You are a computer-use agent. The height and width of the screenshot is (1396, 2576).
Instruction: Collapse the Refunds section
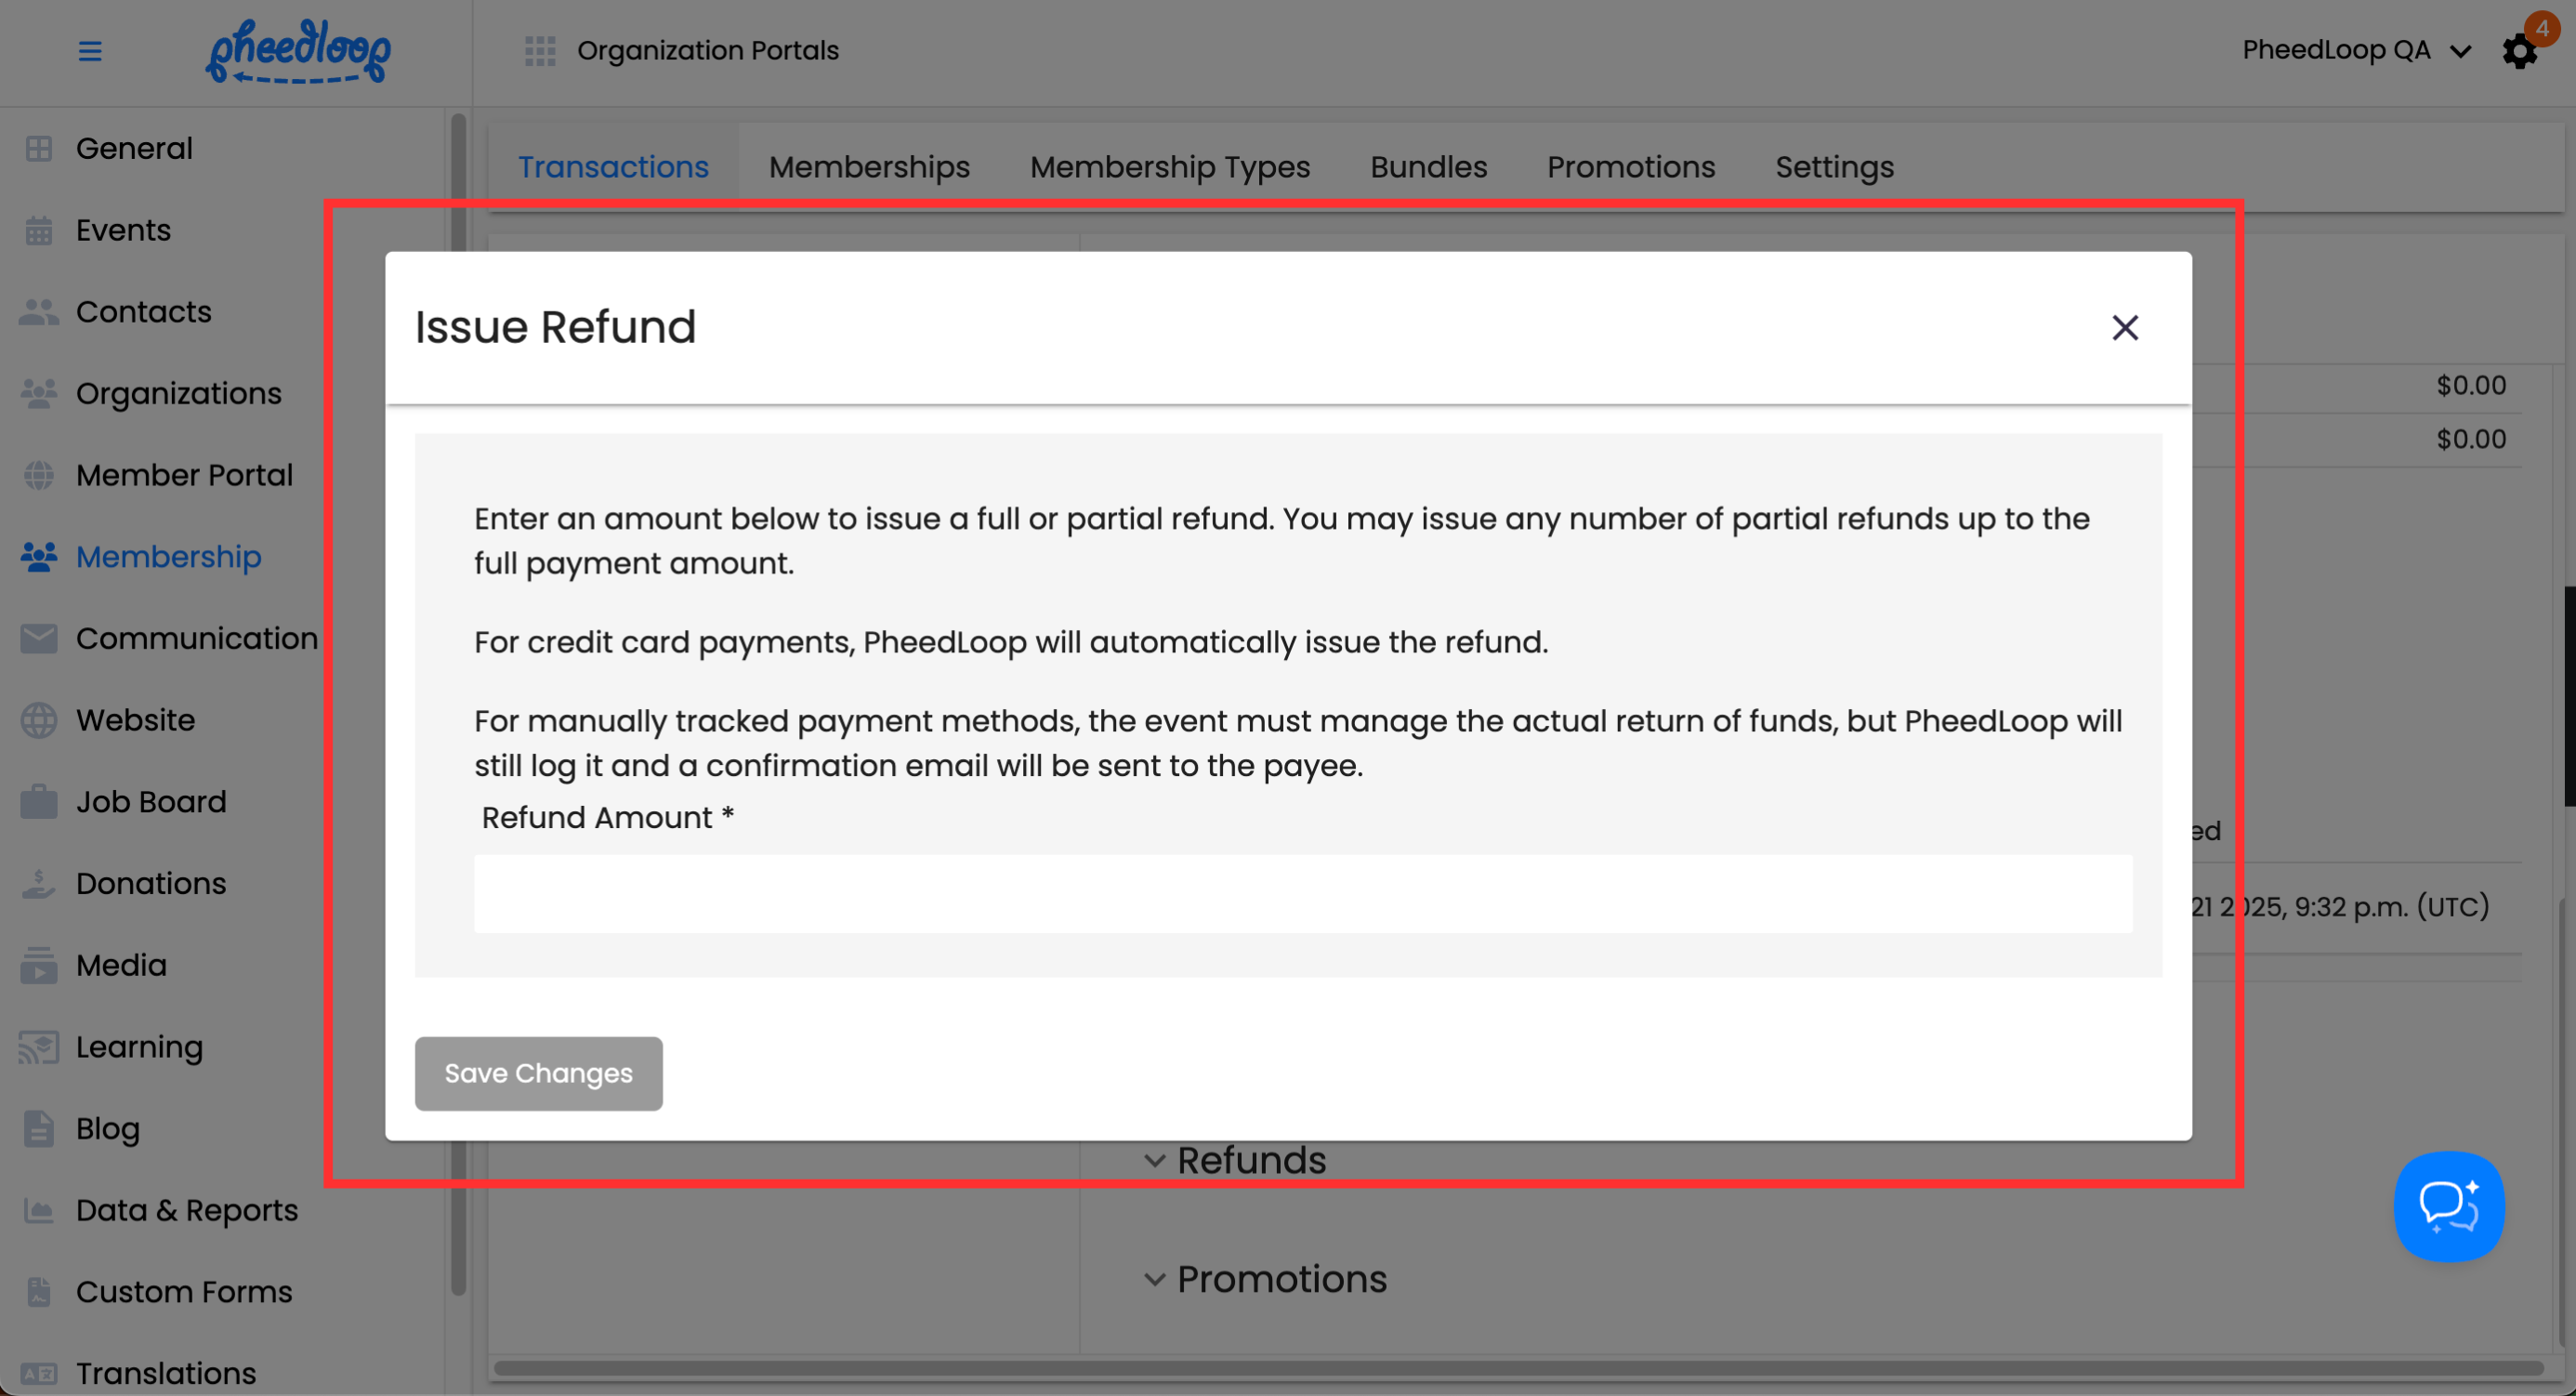(x=1154, y=1161)
